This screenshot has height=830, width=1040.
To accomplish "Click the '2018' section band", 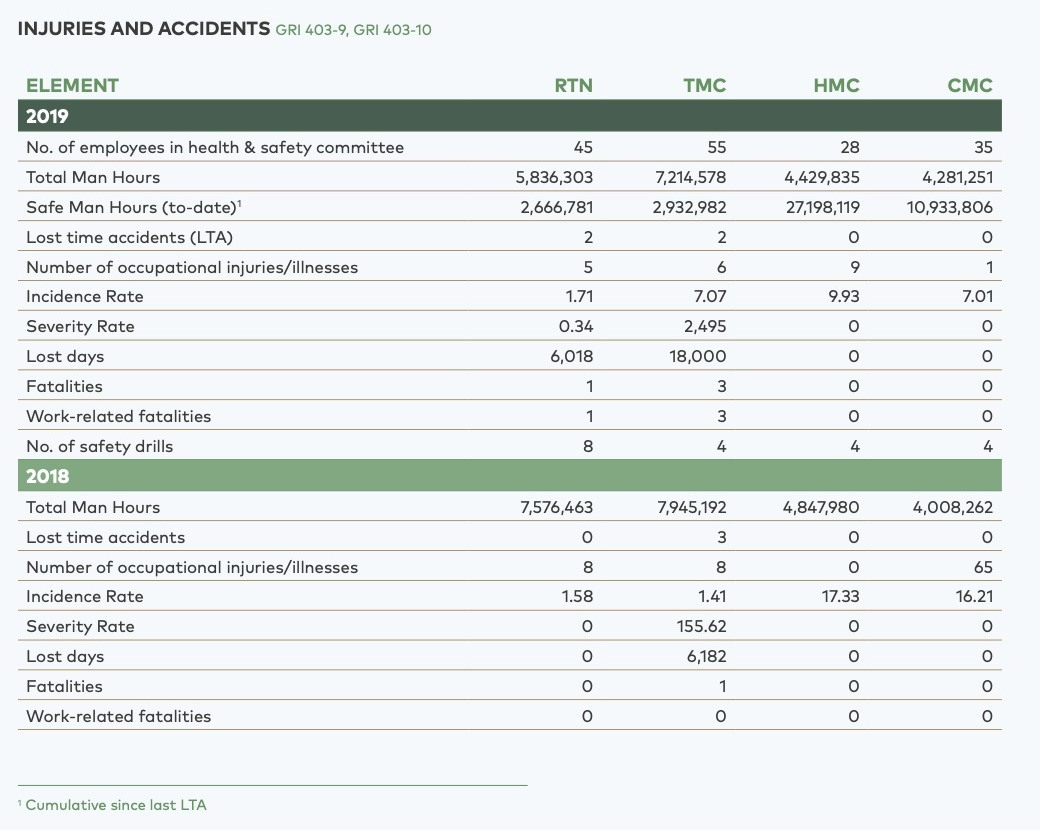I will pos(509,476).
